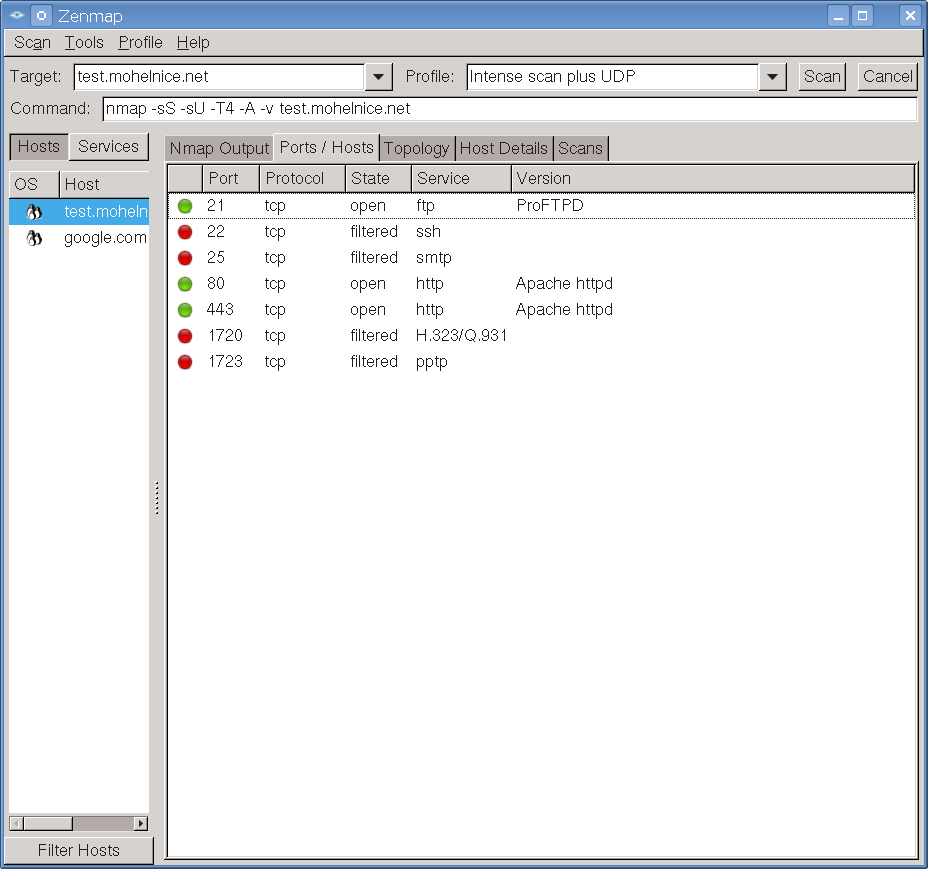Click the H.323/Q.931 service cell
The width and height of the screenshot is (928, 869).
(462, 336)
